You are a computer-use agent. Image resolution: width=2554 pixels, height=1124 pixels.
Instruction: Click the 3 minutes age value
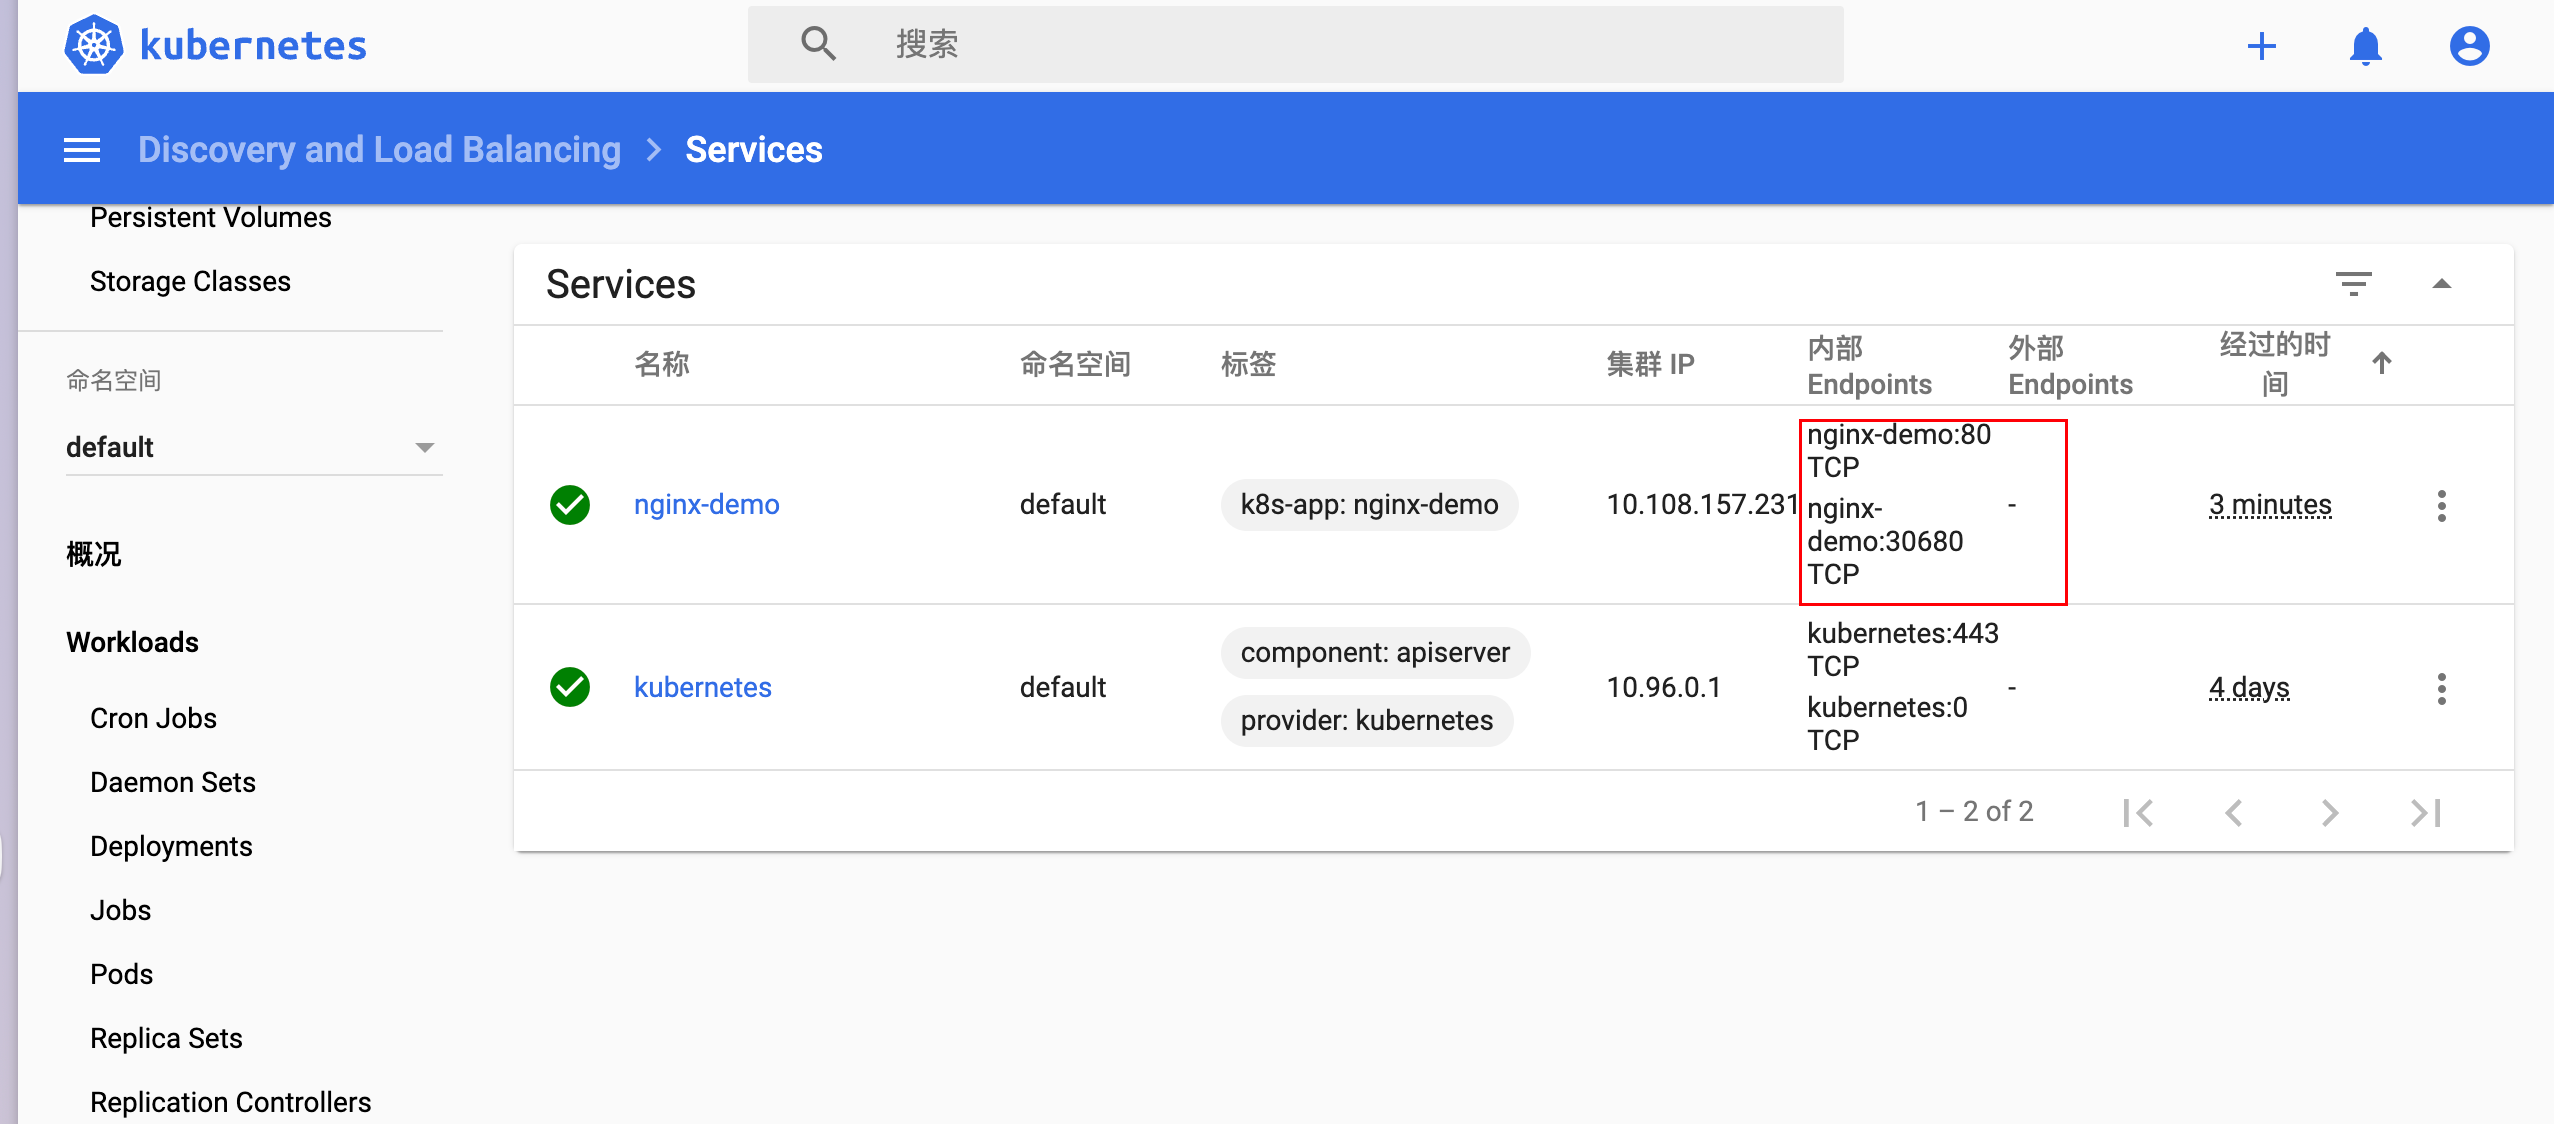pyautogui.click(x=2270, y=505)
